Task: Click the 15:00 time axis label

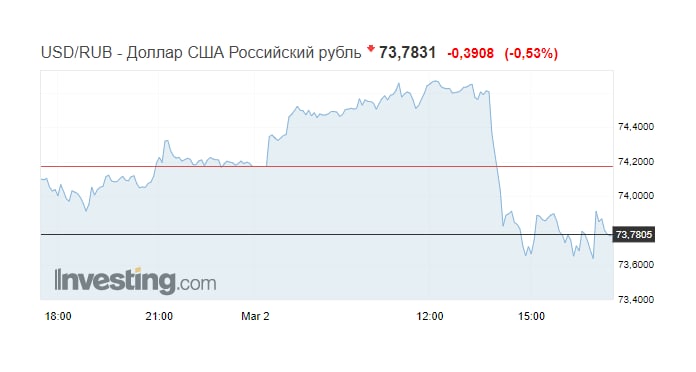Action: (531, 316)
